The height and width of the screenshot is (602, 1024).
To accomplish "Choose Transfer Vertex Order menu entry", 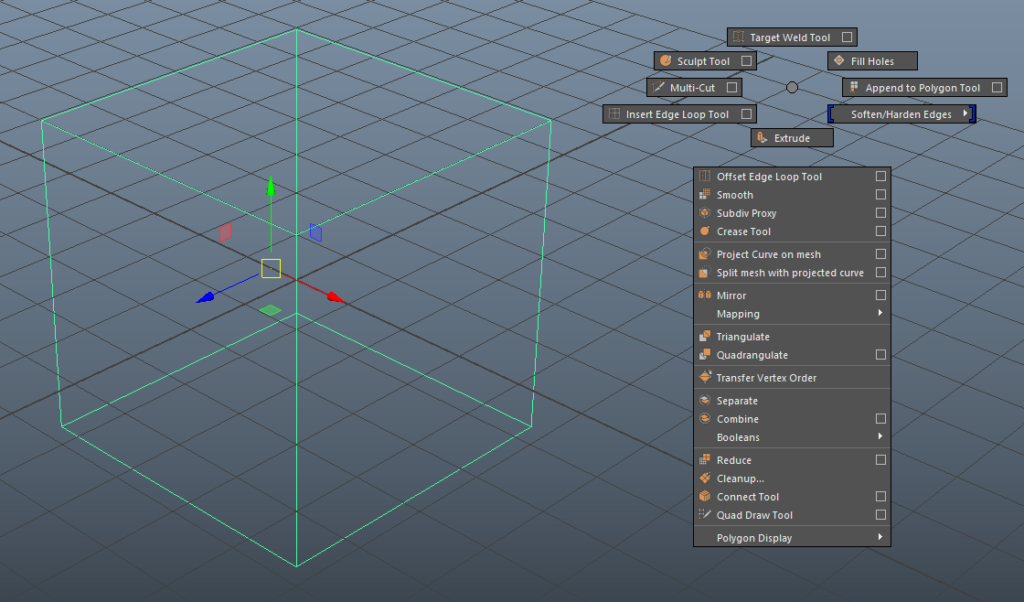I will pos(792,377).
